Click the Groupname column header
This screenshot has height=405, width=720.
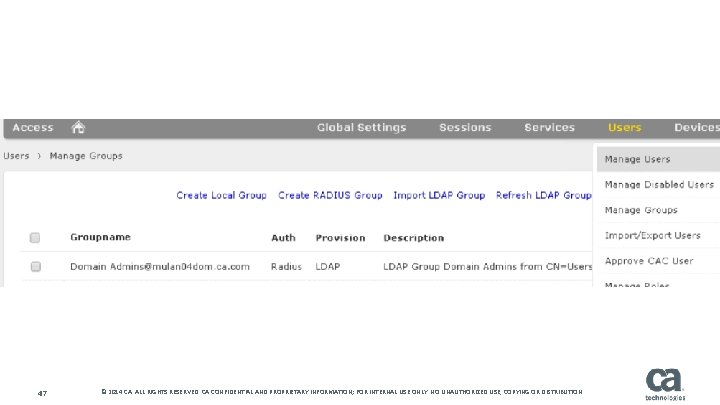click(x=101, y=237)
